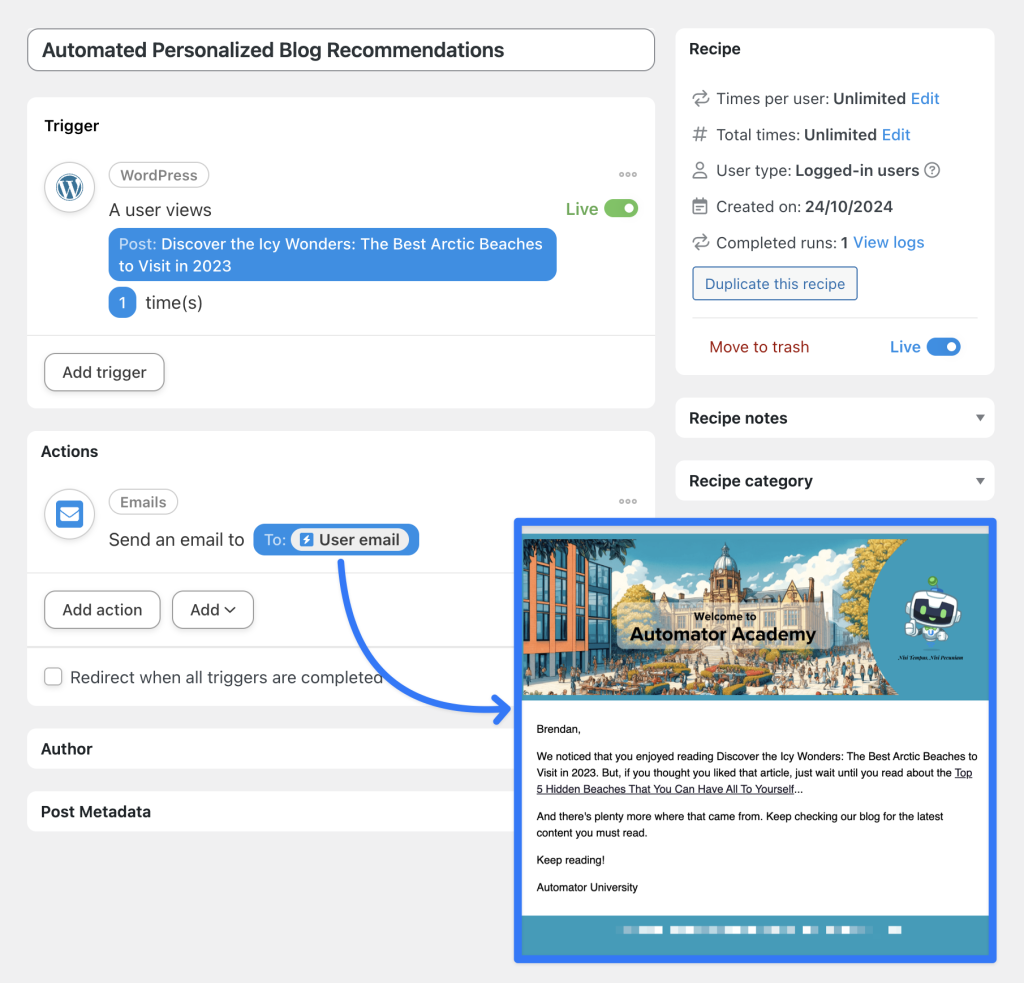This screenshot has width=1024, height=983.
Task: Open the trigger's three-dot options menu
Action: tap(628, 174)
